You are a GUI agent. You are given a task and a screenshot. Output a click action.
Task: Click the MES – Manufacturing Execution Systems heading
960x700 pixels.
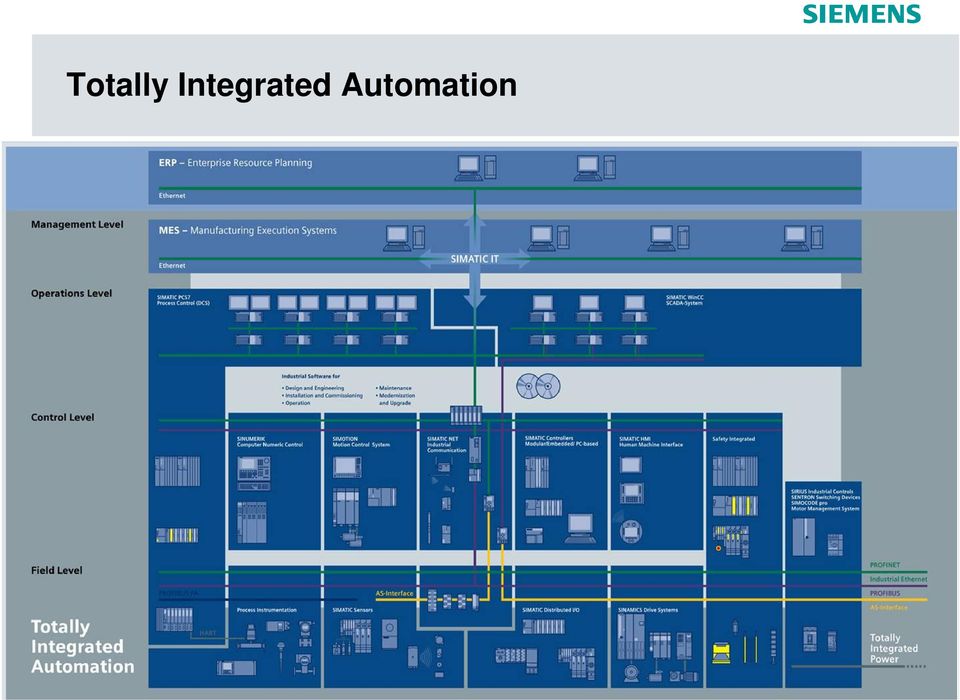[247, 230]
